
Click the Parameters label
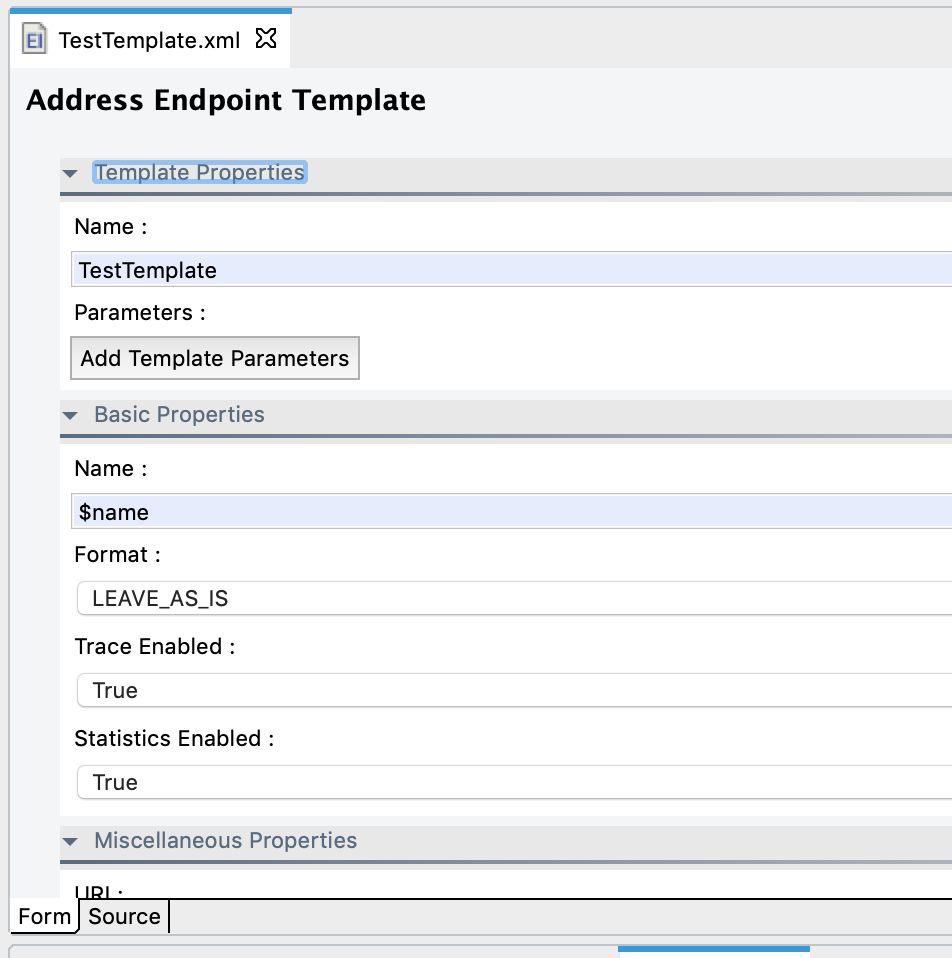(x=140, y=313)
